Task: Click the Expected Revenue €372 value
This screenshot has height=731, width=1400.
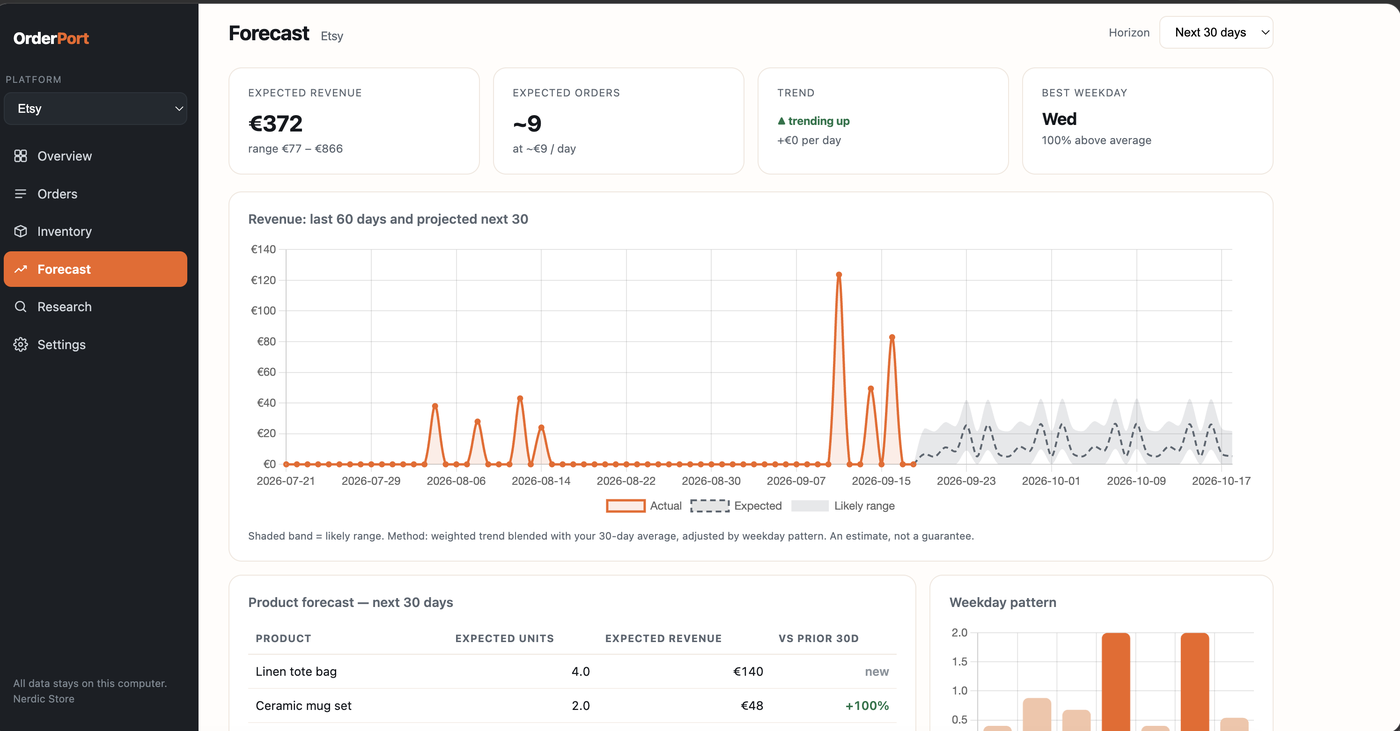Action: tap(275, 124)
